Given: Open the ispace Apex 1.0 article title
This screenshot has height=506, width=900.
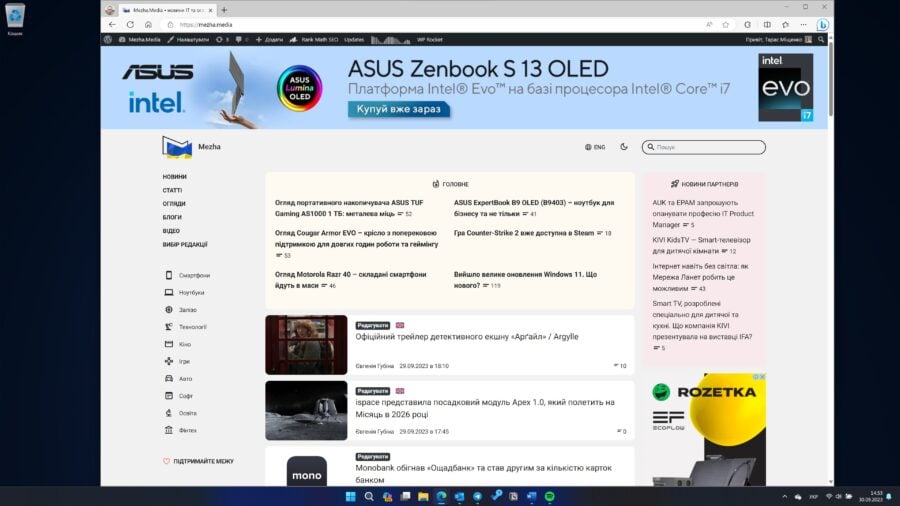Looking at the screenshot, I should [485, 408].
